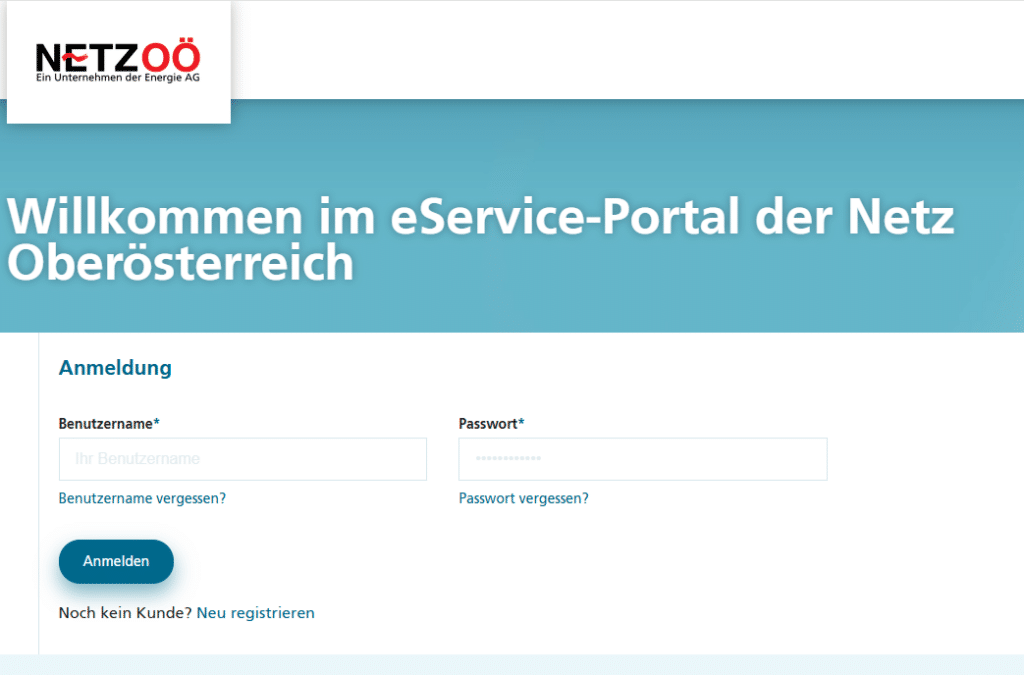Screen dimensions: 1024x675
Task: Click the Netz OÖ logo
Action: coord(118,62)
